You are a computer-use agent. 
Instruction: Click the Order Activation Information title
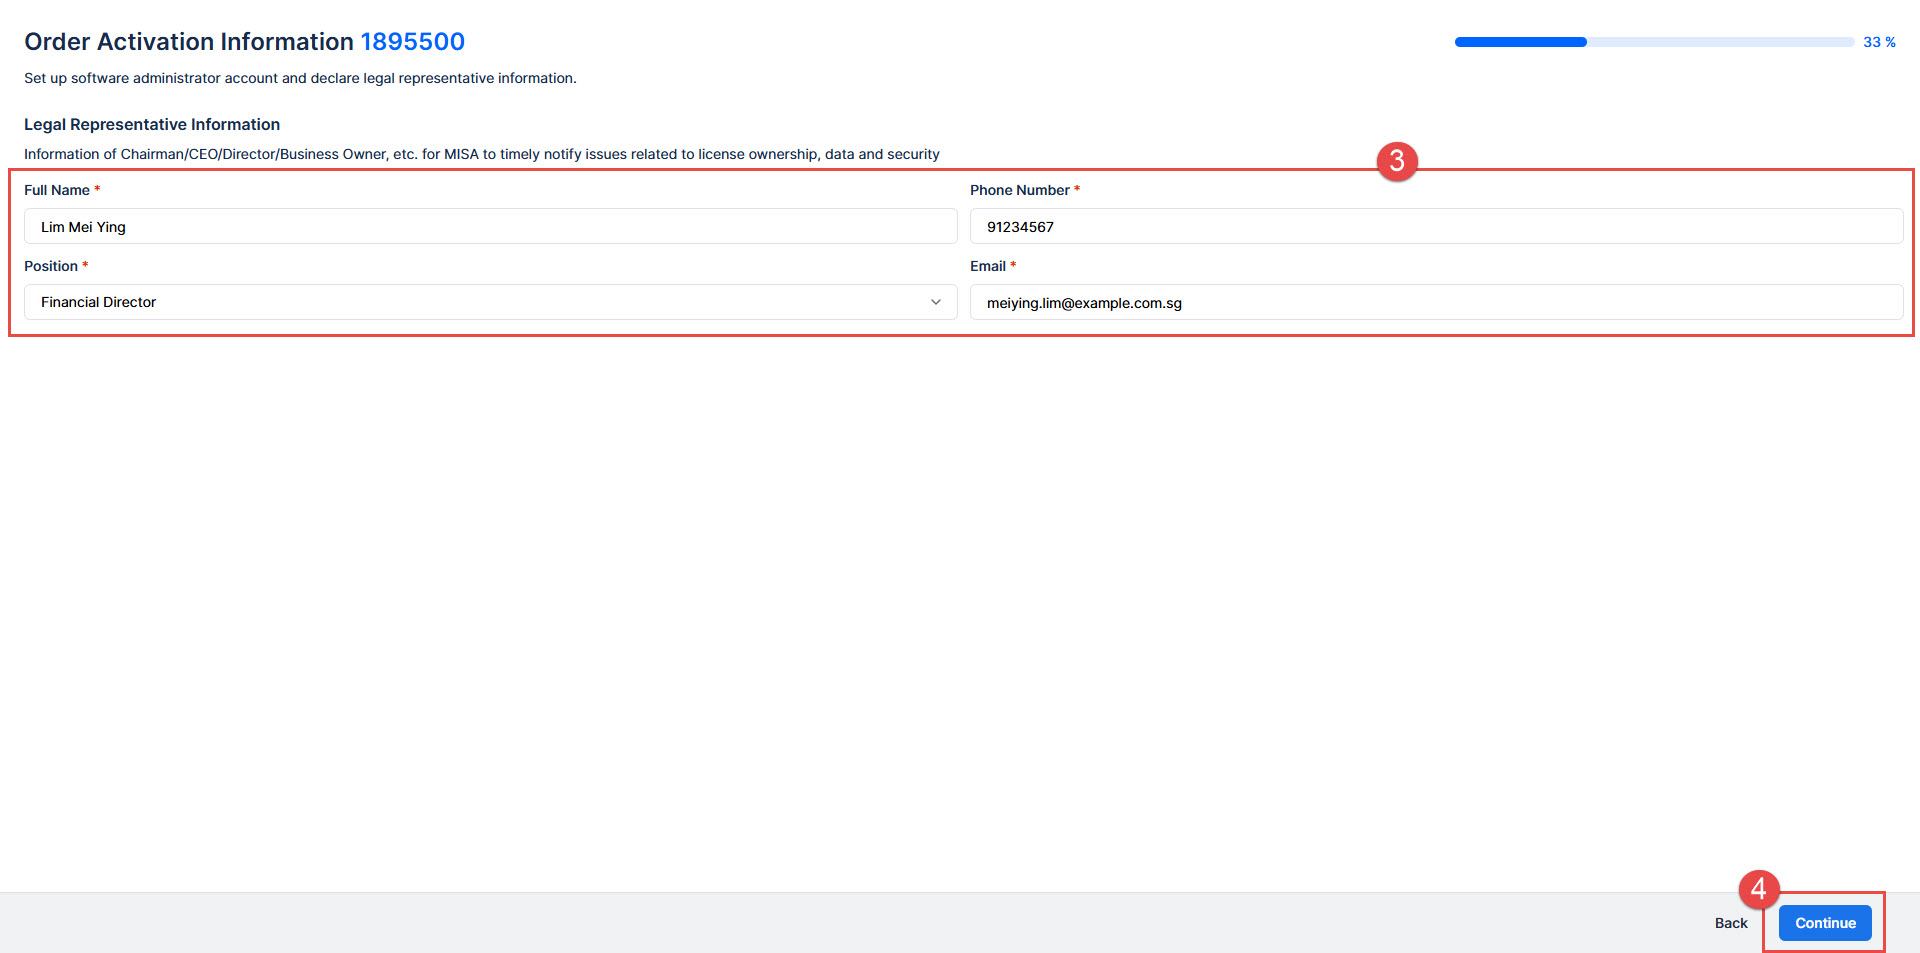tap(189, 41)
